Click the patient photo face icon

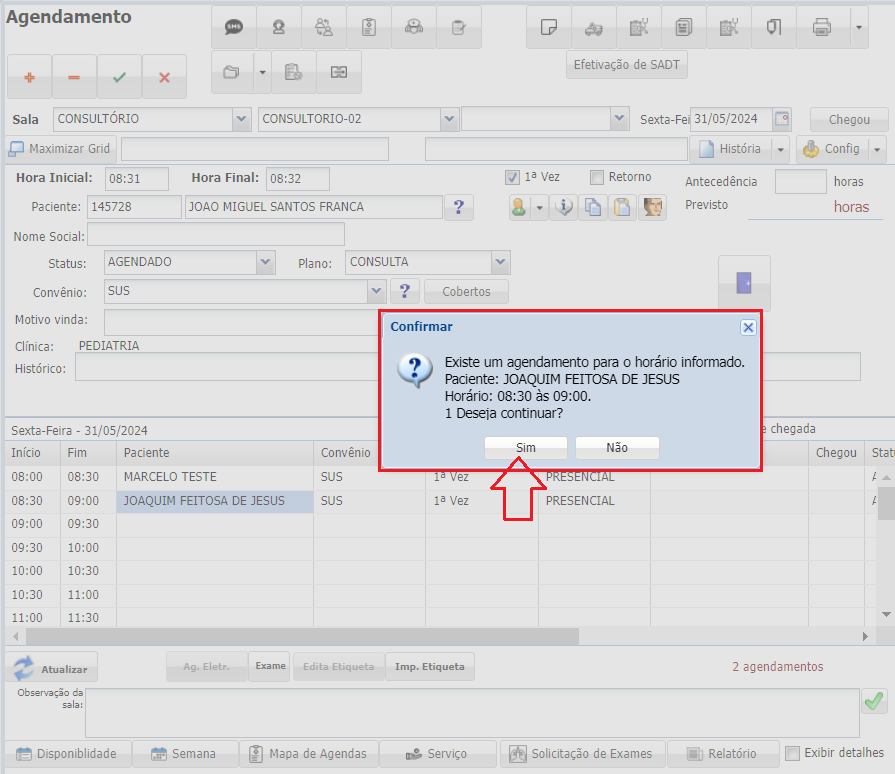pos(652,207)
